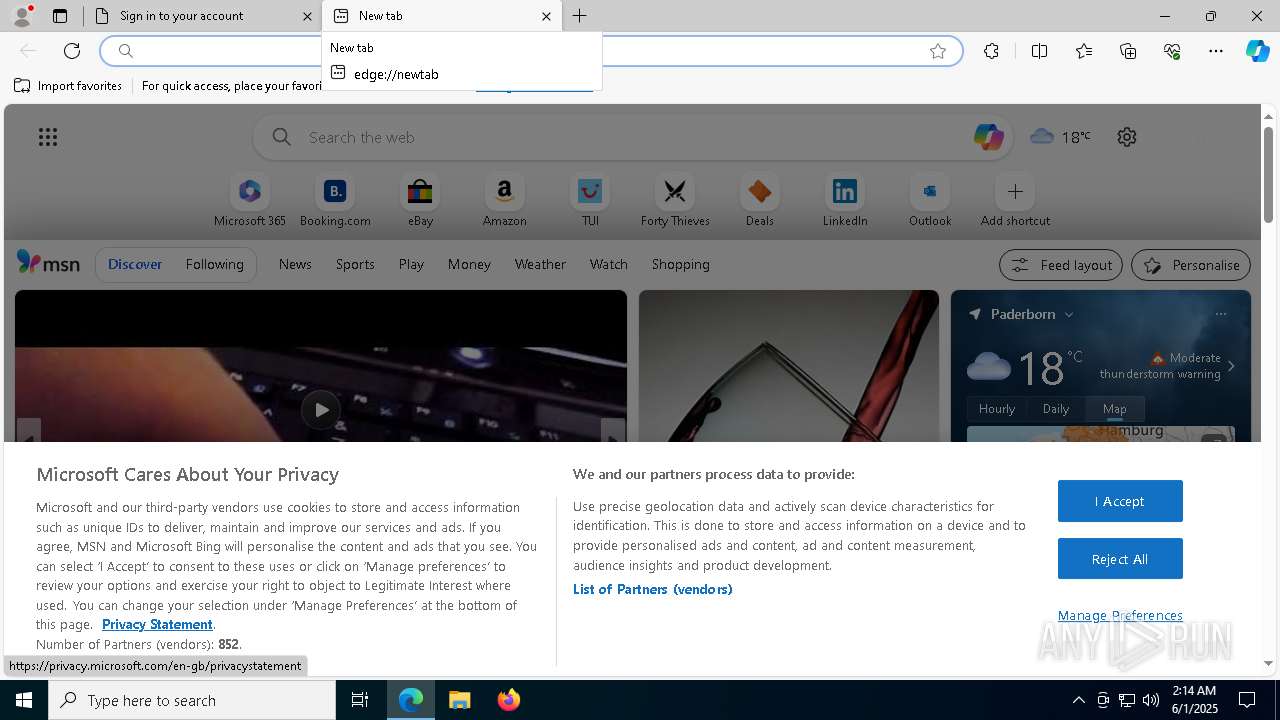Open the Outlook shortcut
Image resolution: width=1280 pixels, height=720 pixels.
pyautogui.click(x=930, y=200)
